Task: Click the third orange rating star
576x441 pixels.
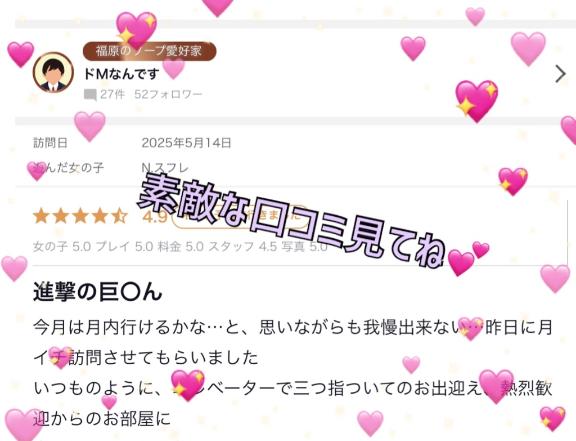Action: [80, 216]
